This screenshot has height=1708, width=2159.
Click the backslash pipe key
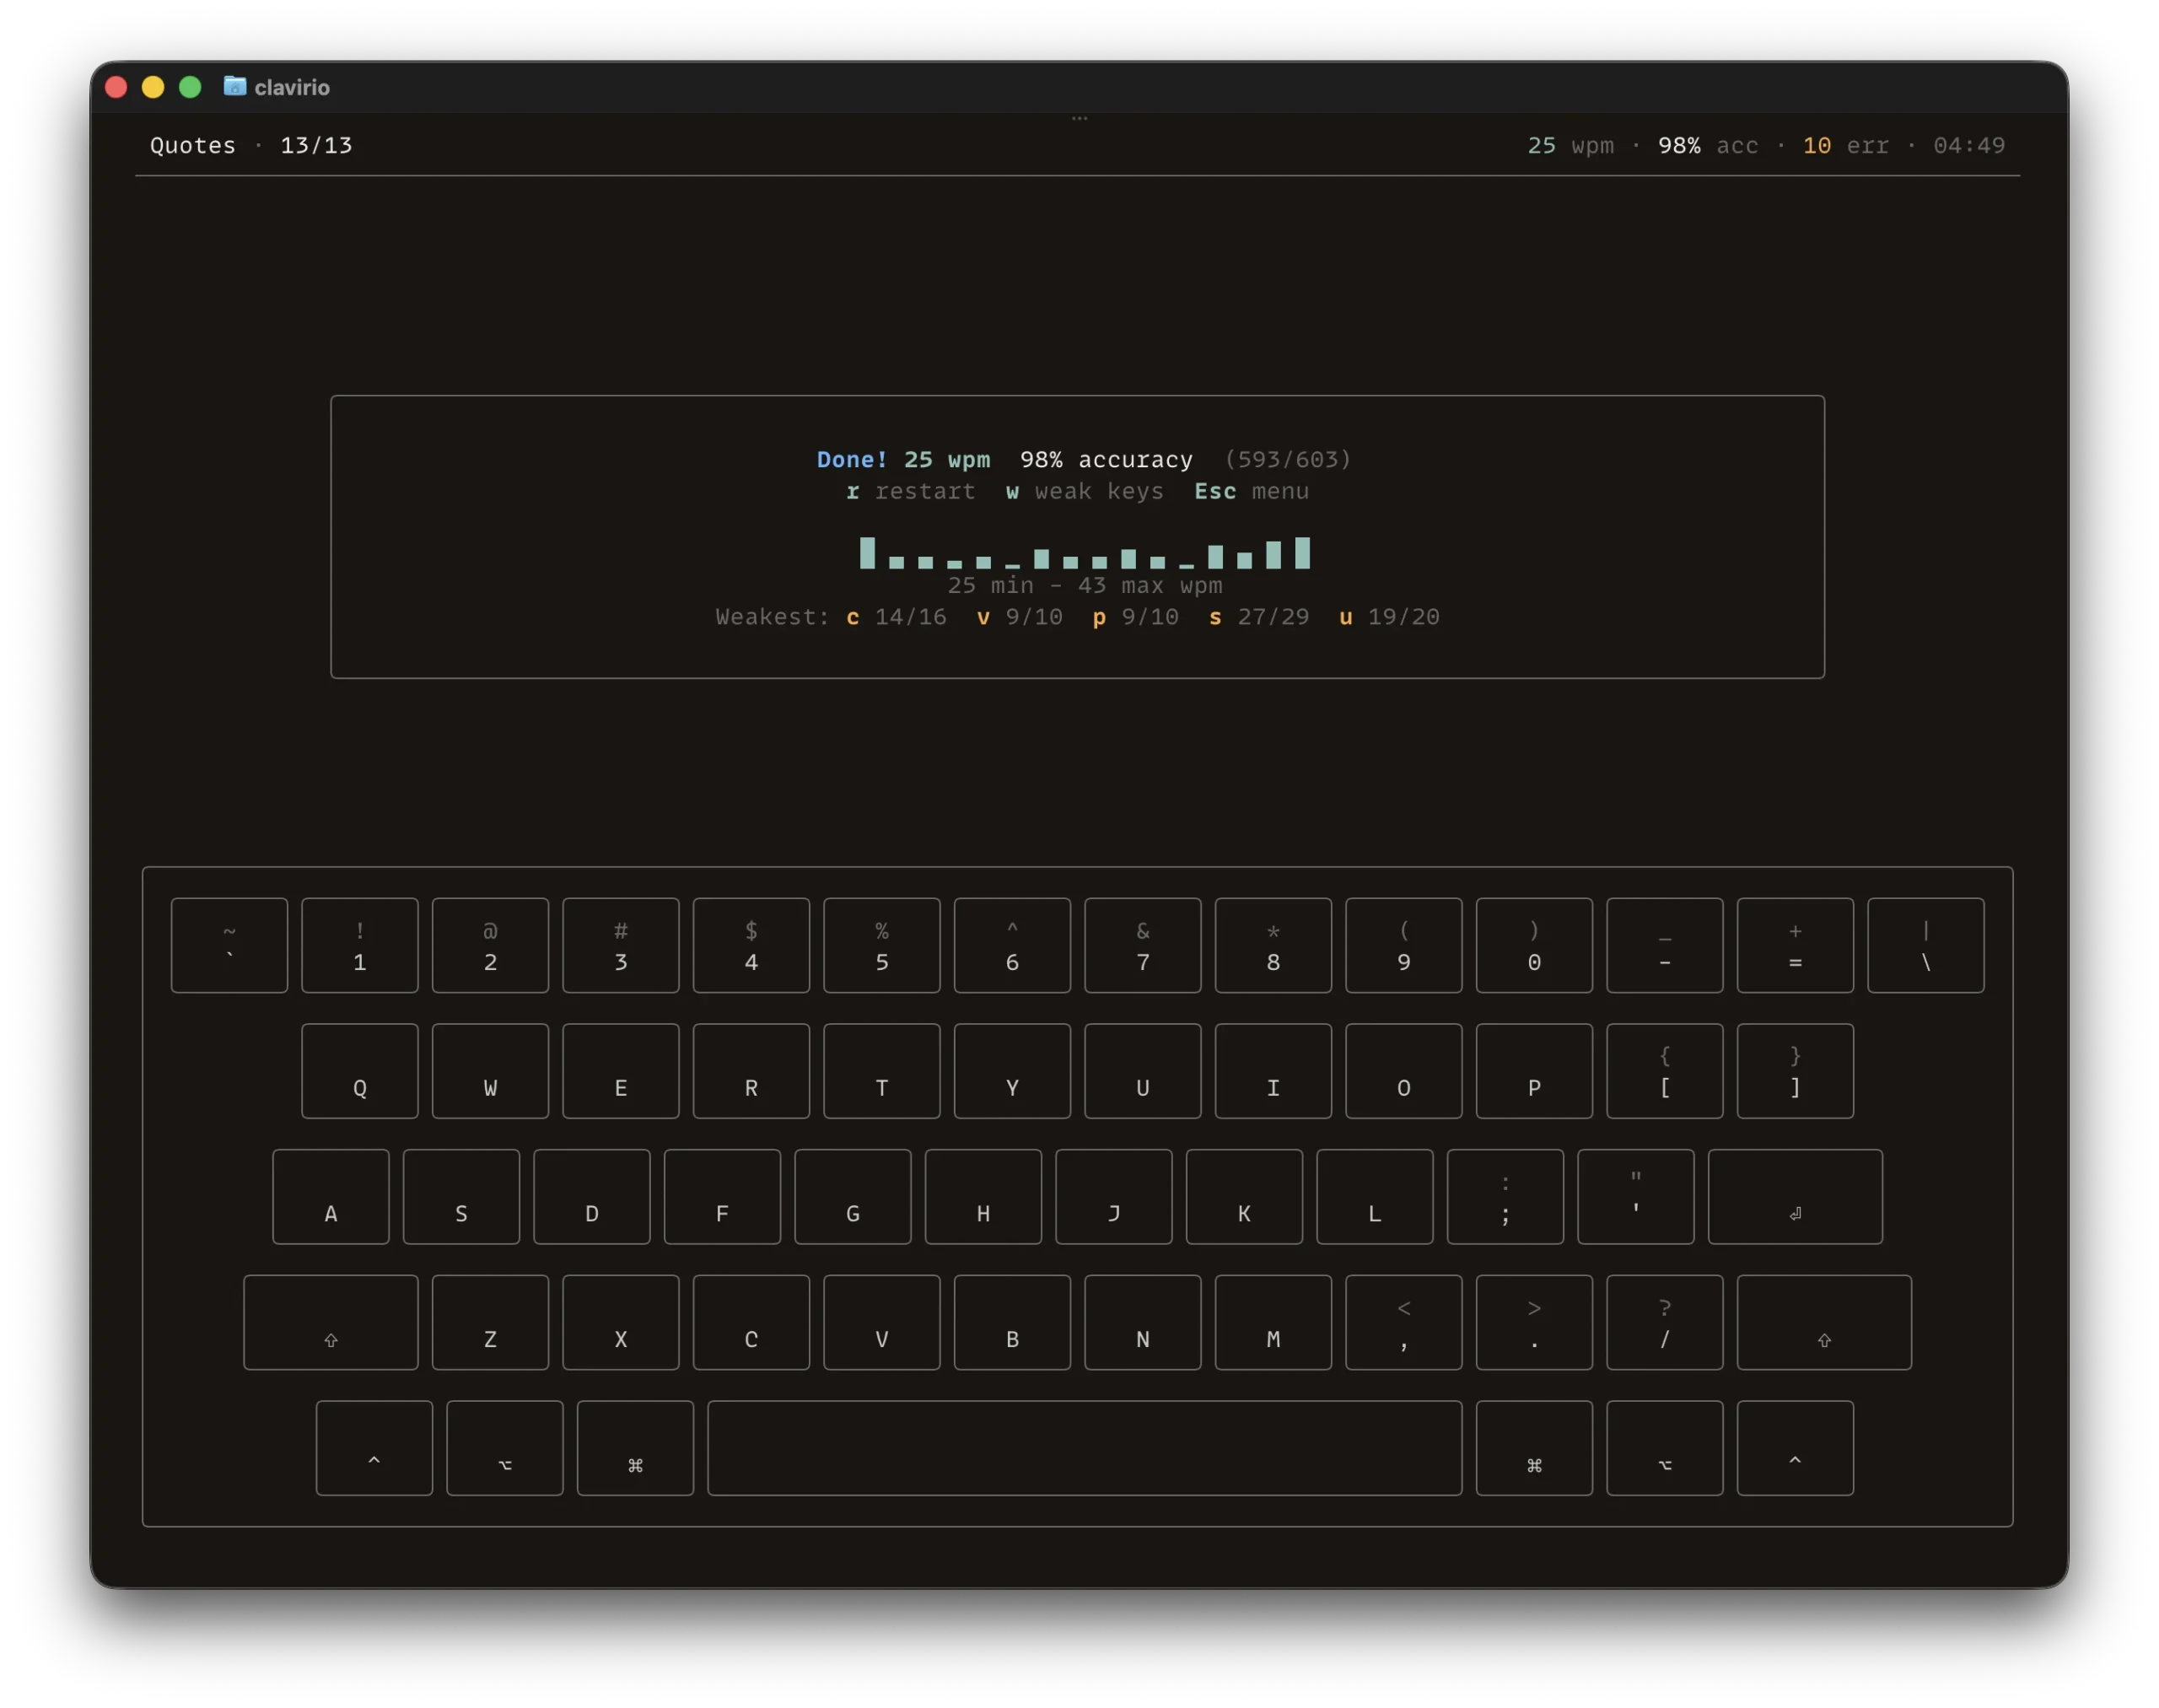[x=1925, y=945]
